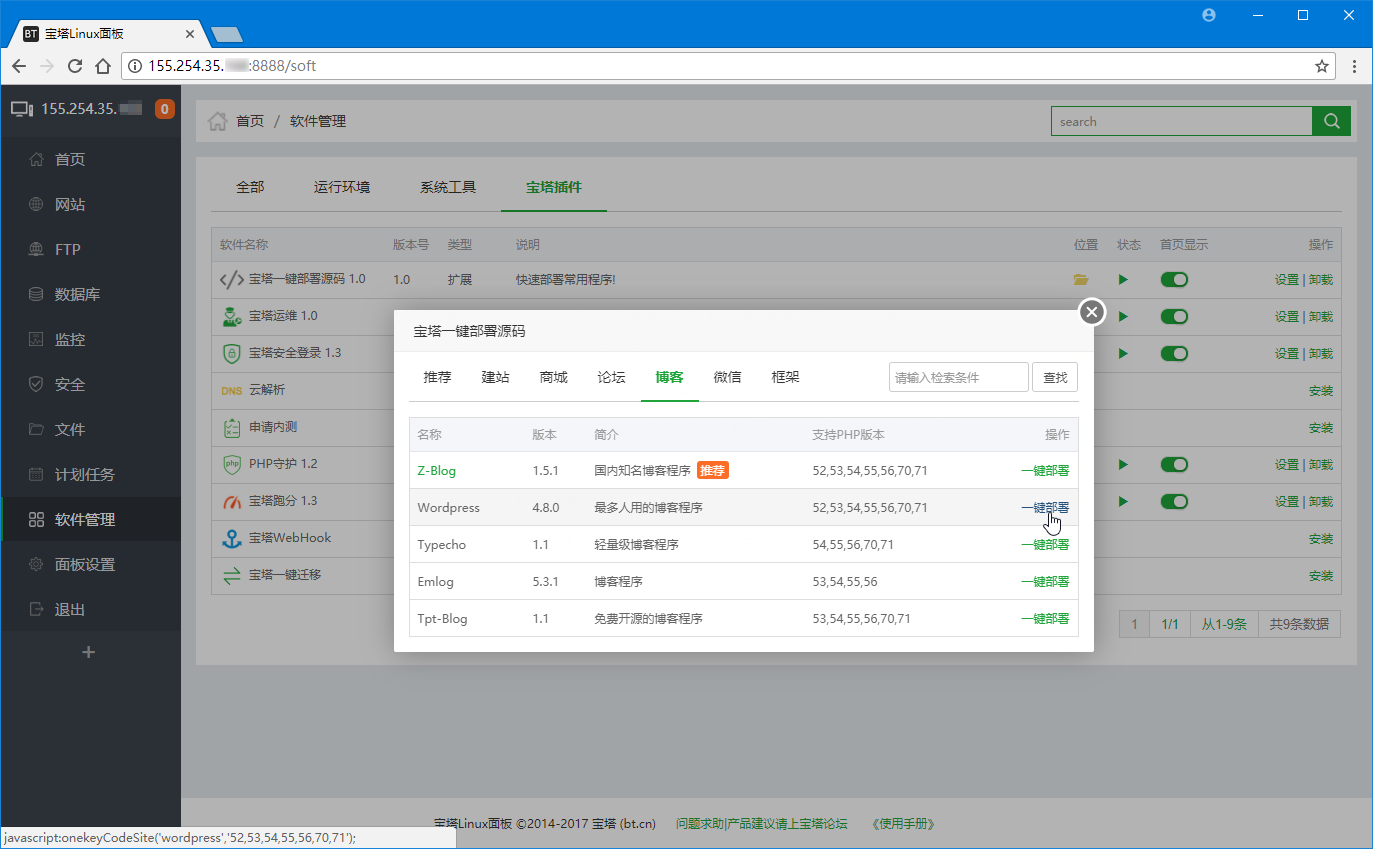The height and width of the screenshot is (849, 1373).
Task: Click the 首页 breadcrumb link
Action: [x=250, y=121]
